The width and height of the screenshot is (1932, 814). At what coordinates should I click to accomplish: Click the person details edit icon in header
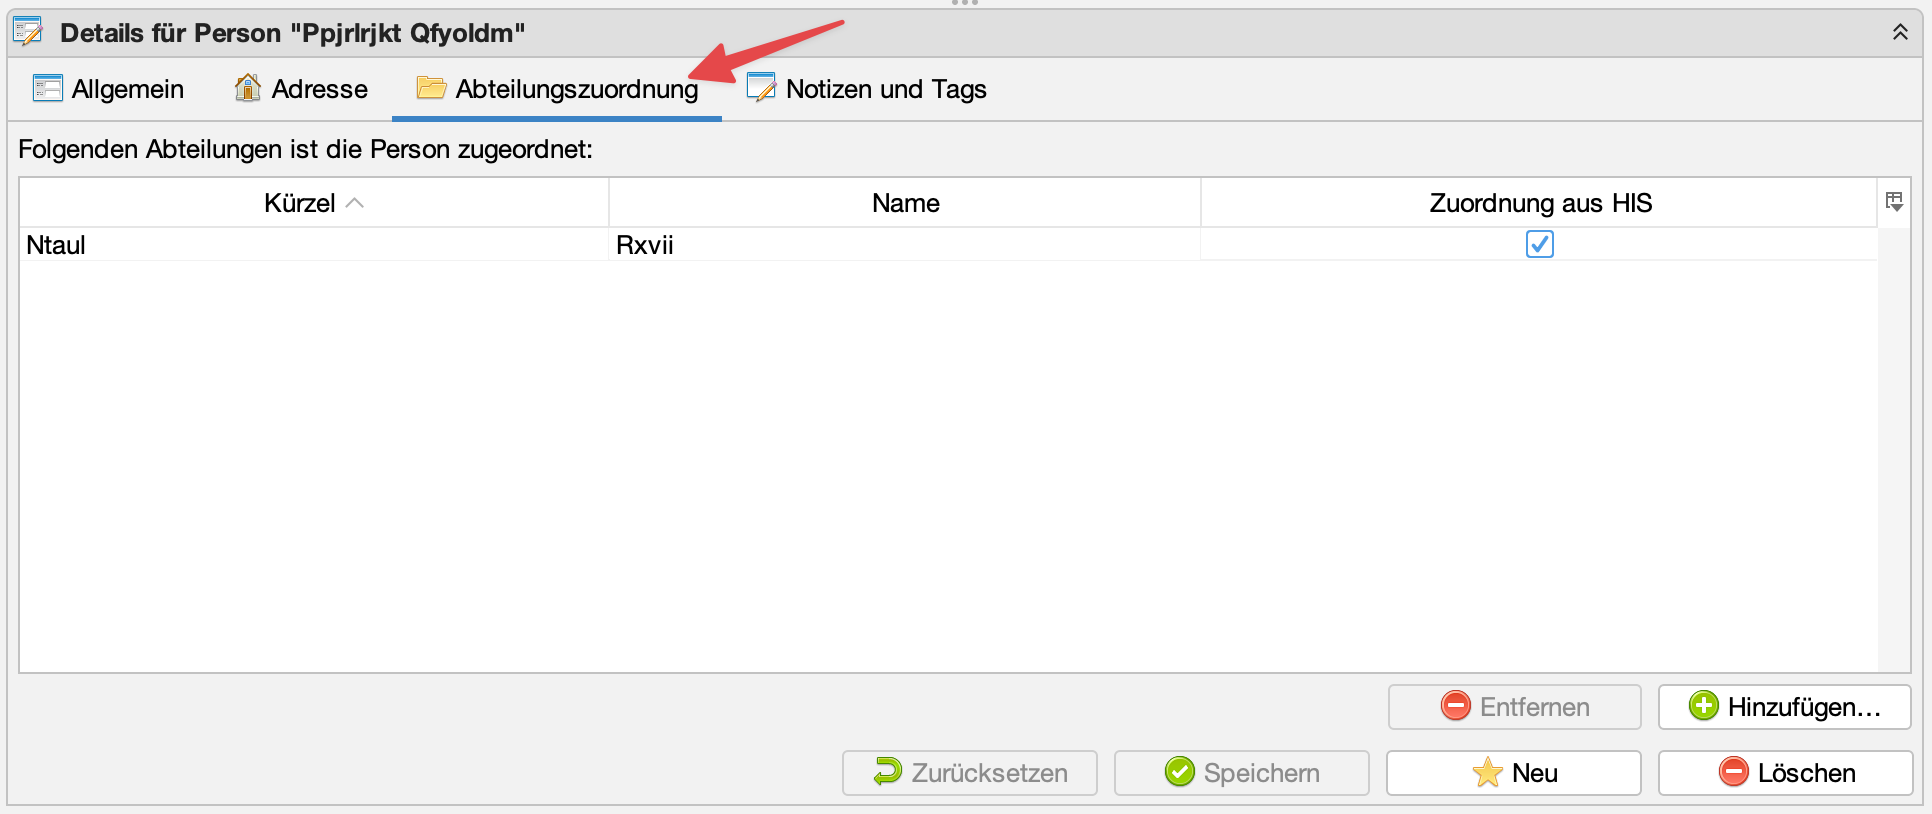pyautogui.click(x=28, y=32)
